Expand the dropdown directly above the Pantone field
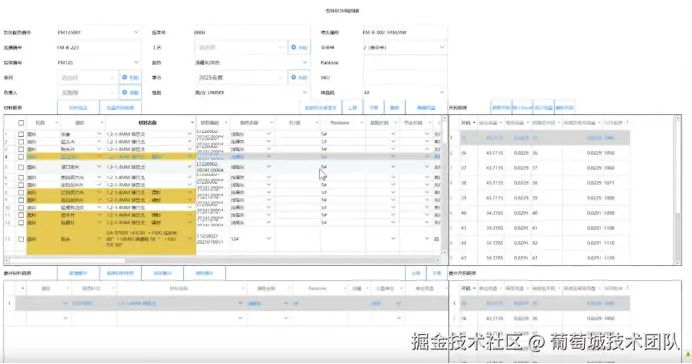This screenshot has height=364, width=692. 442,47
